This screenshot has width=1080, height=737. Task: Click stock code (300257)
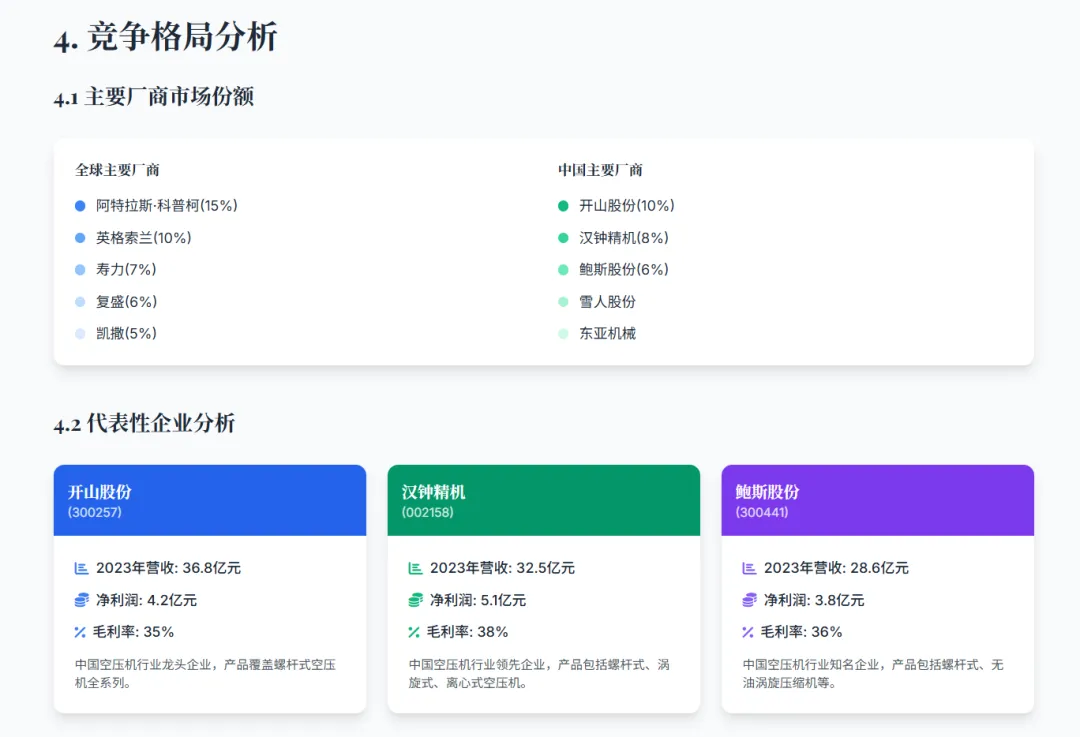click(95, 512)
